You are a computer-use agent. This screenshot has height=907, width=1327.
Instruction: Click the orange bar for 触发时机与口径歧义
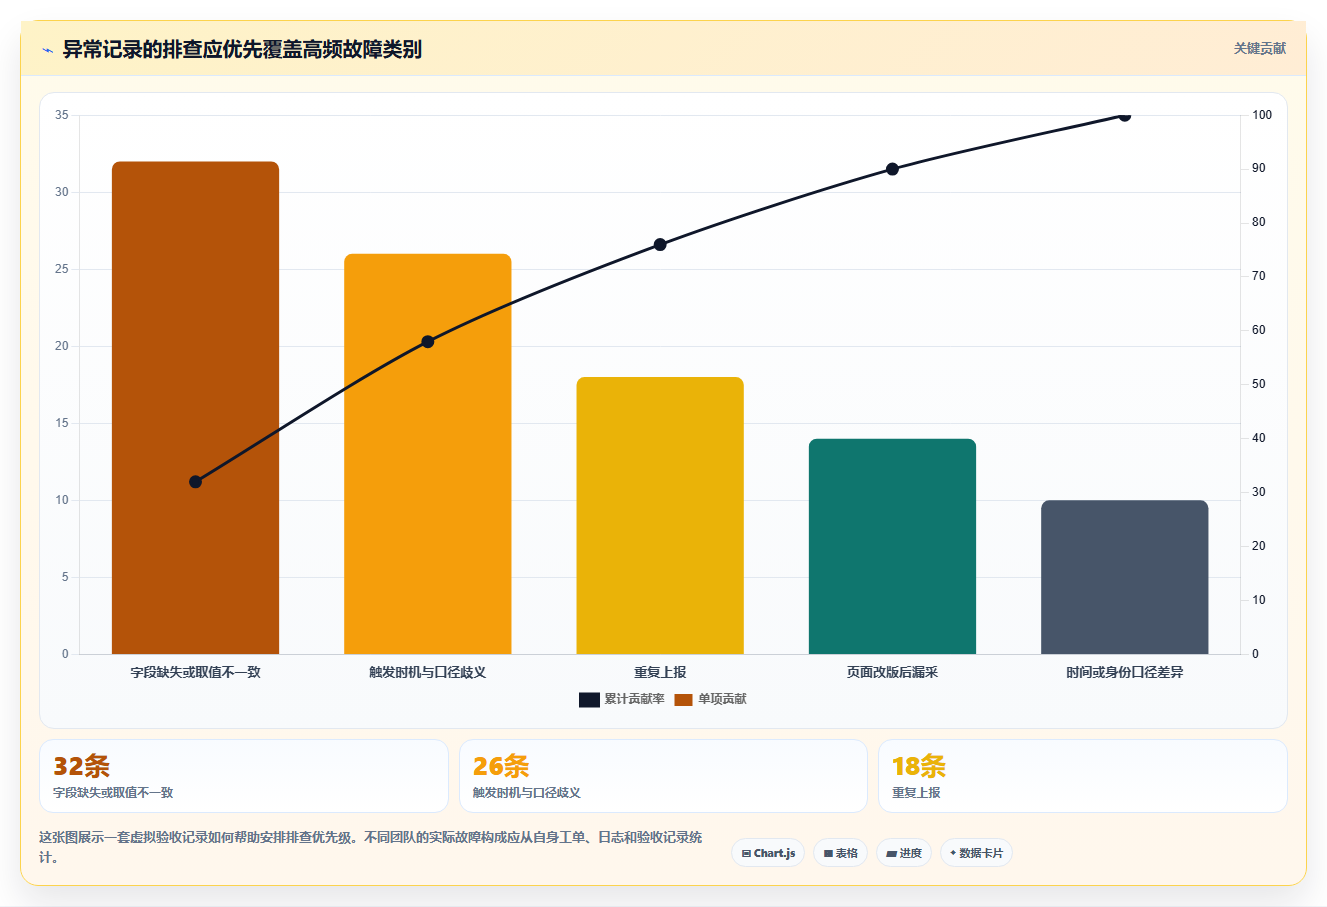(428, 454)
